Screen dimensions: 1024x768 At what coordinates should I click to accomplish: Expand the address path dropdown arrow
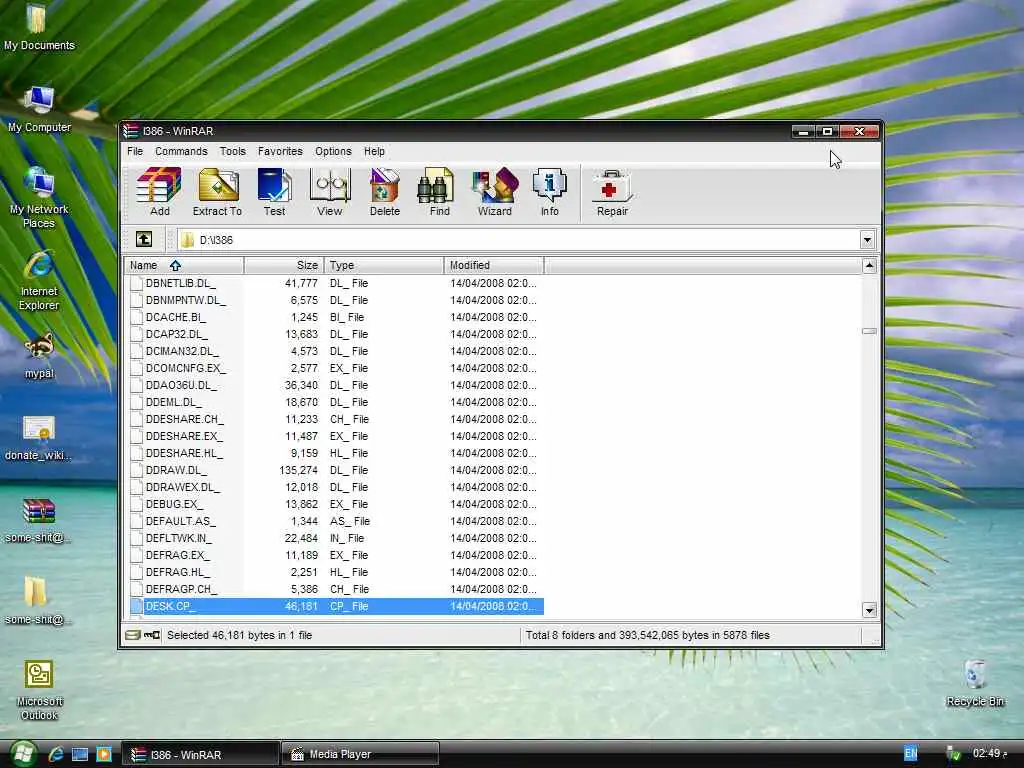coord(867,240)
